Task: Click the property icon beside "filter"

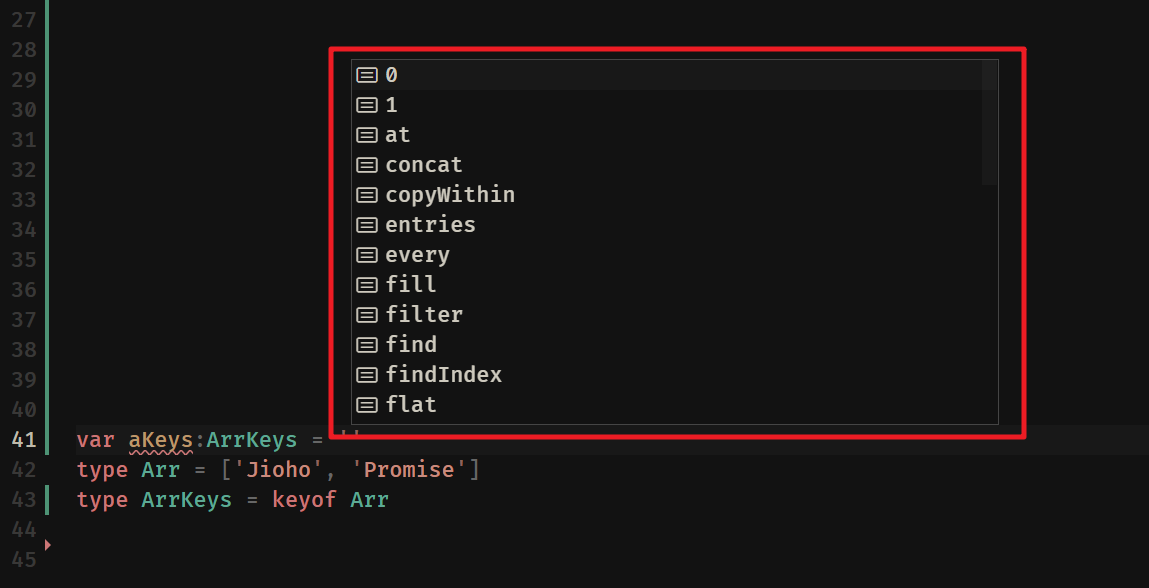Action: point(367,315)
